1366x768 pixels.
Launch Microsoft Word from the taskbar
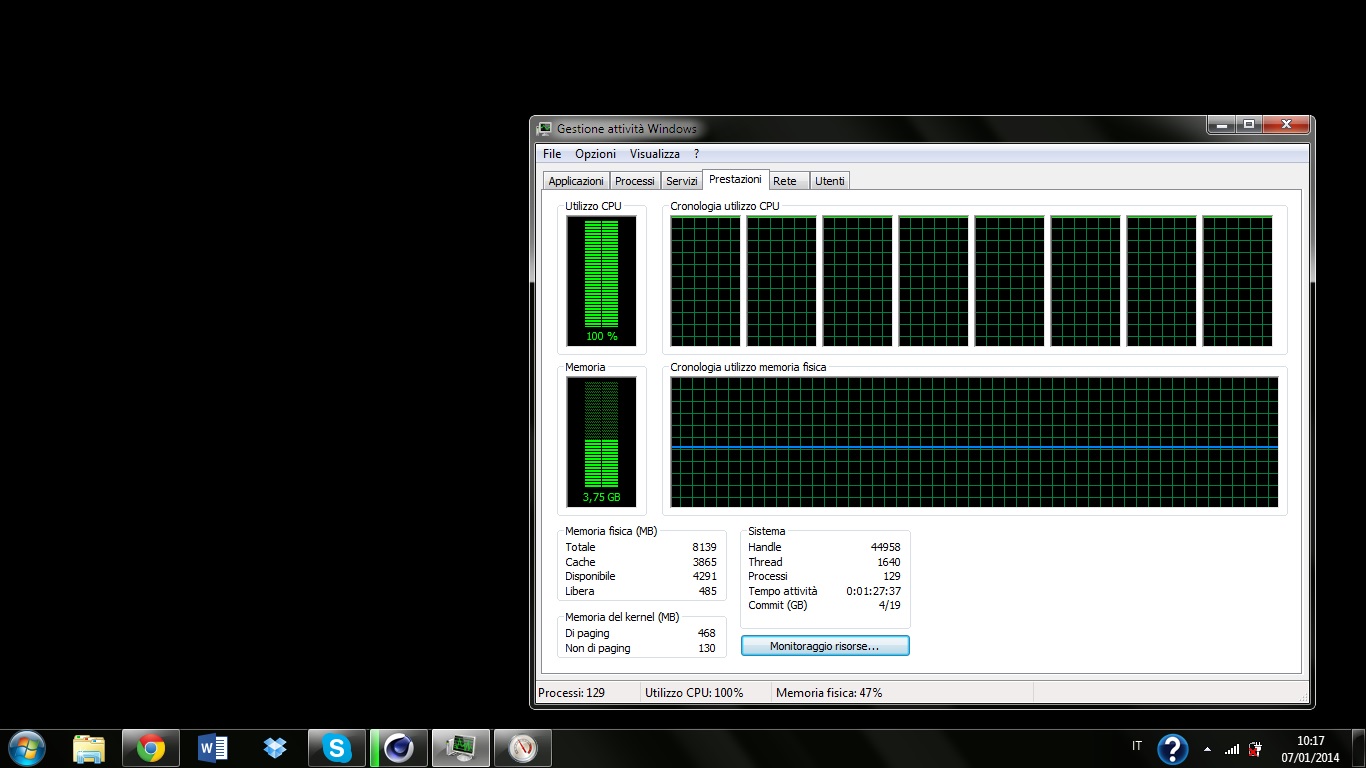(213, 748)
